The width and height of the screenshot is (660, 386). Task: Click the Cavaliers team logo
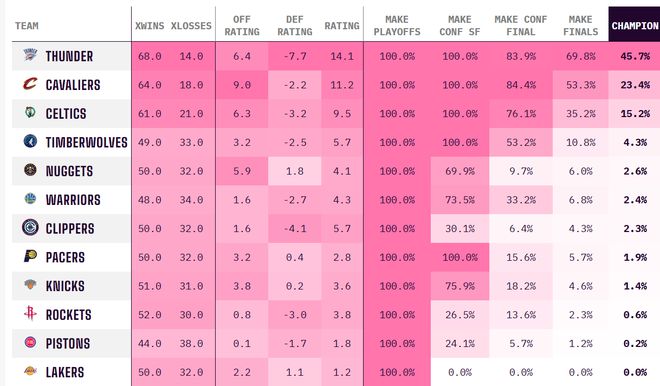[x=30, y=84]
